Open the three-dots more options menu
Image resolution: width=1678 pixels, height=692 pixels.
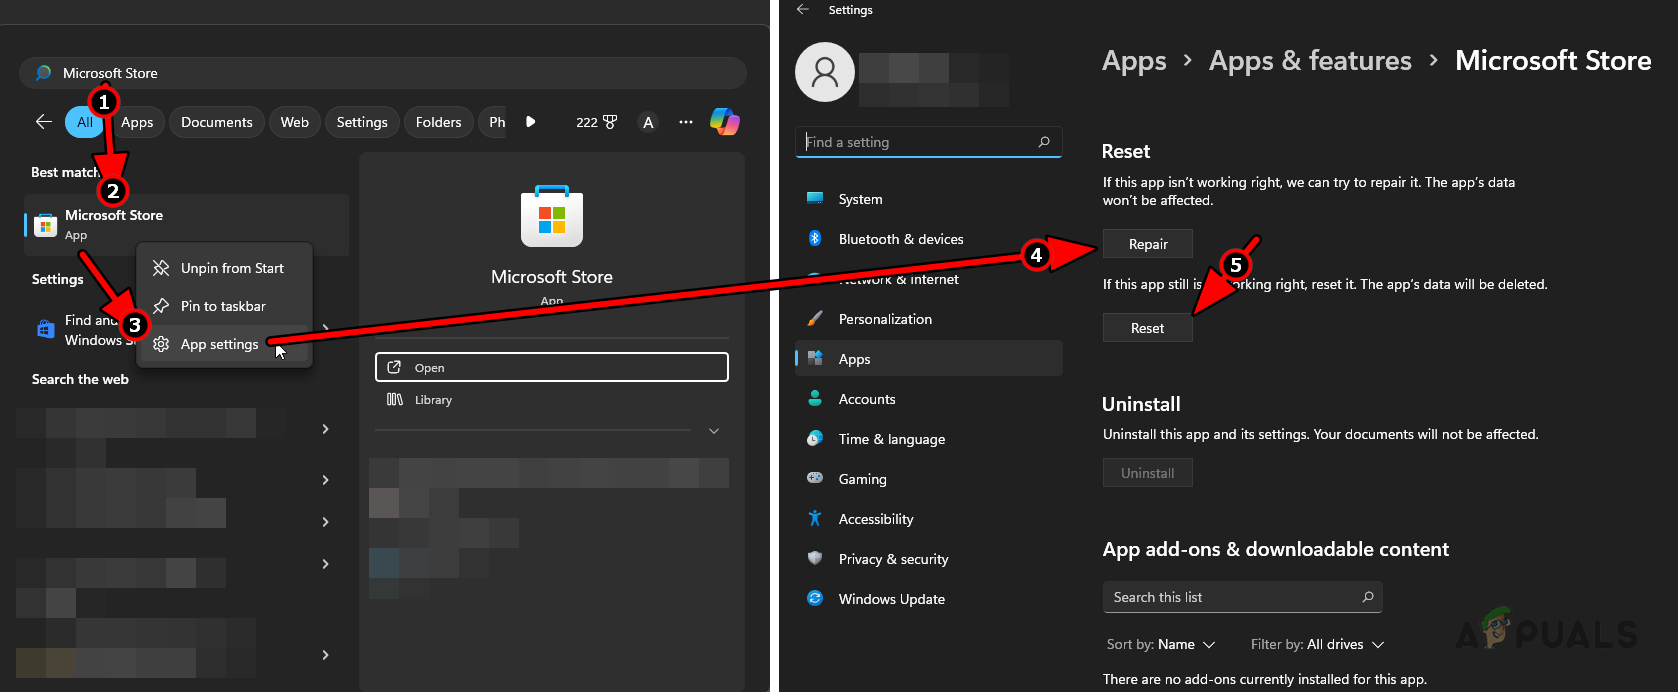686,122
